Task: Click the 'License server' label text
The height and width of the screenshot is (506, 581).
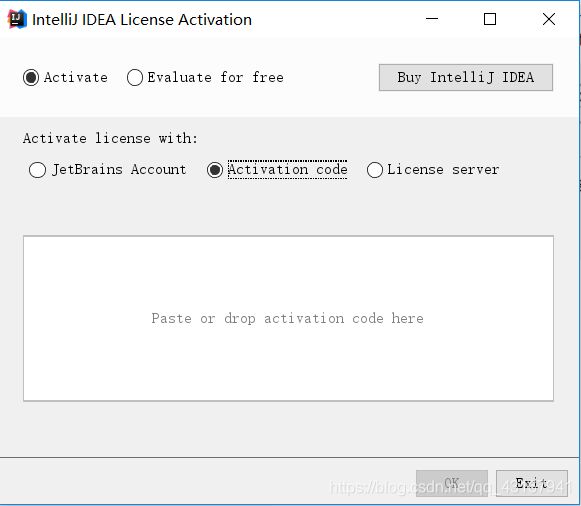Action: click(443, 170)
